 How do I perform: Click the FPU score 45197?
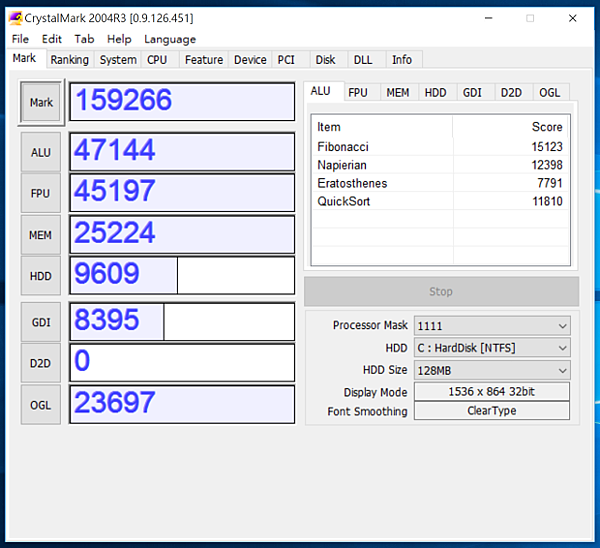[182, 193]
